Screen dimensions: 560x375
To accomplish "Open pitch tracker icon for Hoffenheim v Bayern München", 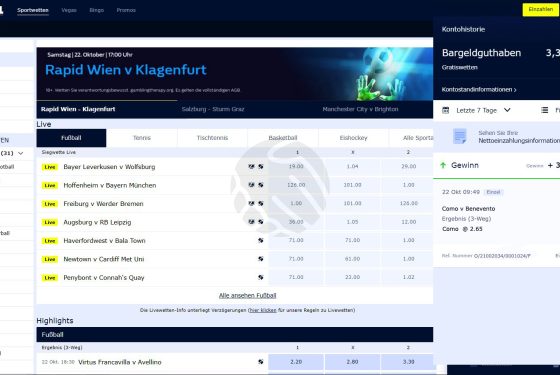I will pyautogui.click(x=251, y=185).
